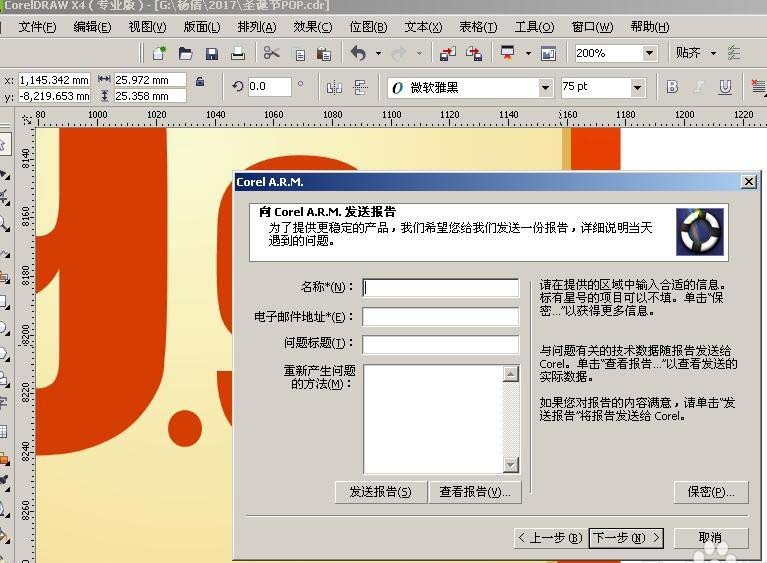
Task: Click the Import icon
Action: 448,53
